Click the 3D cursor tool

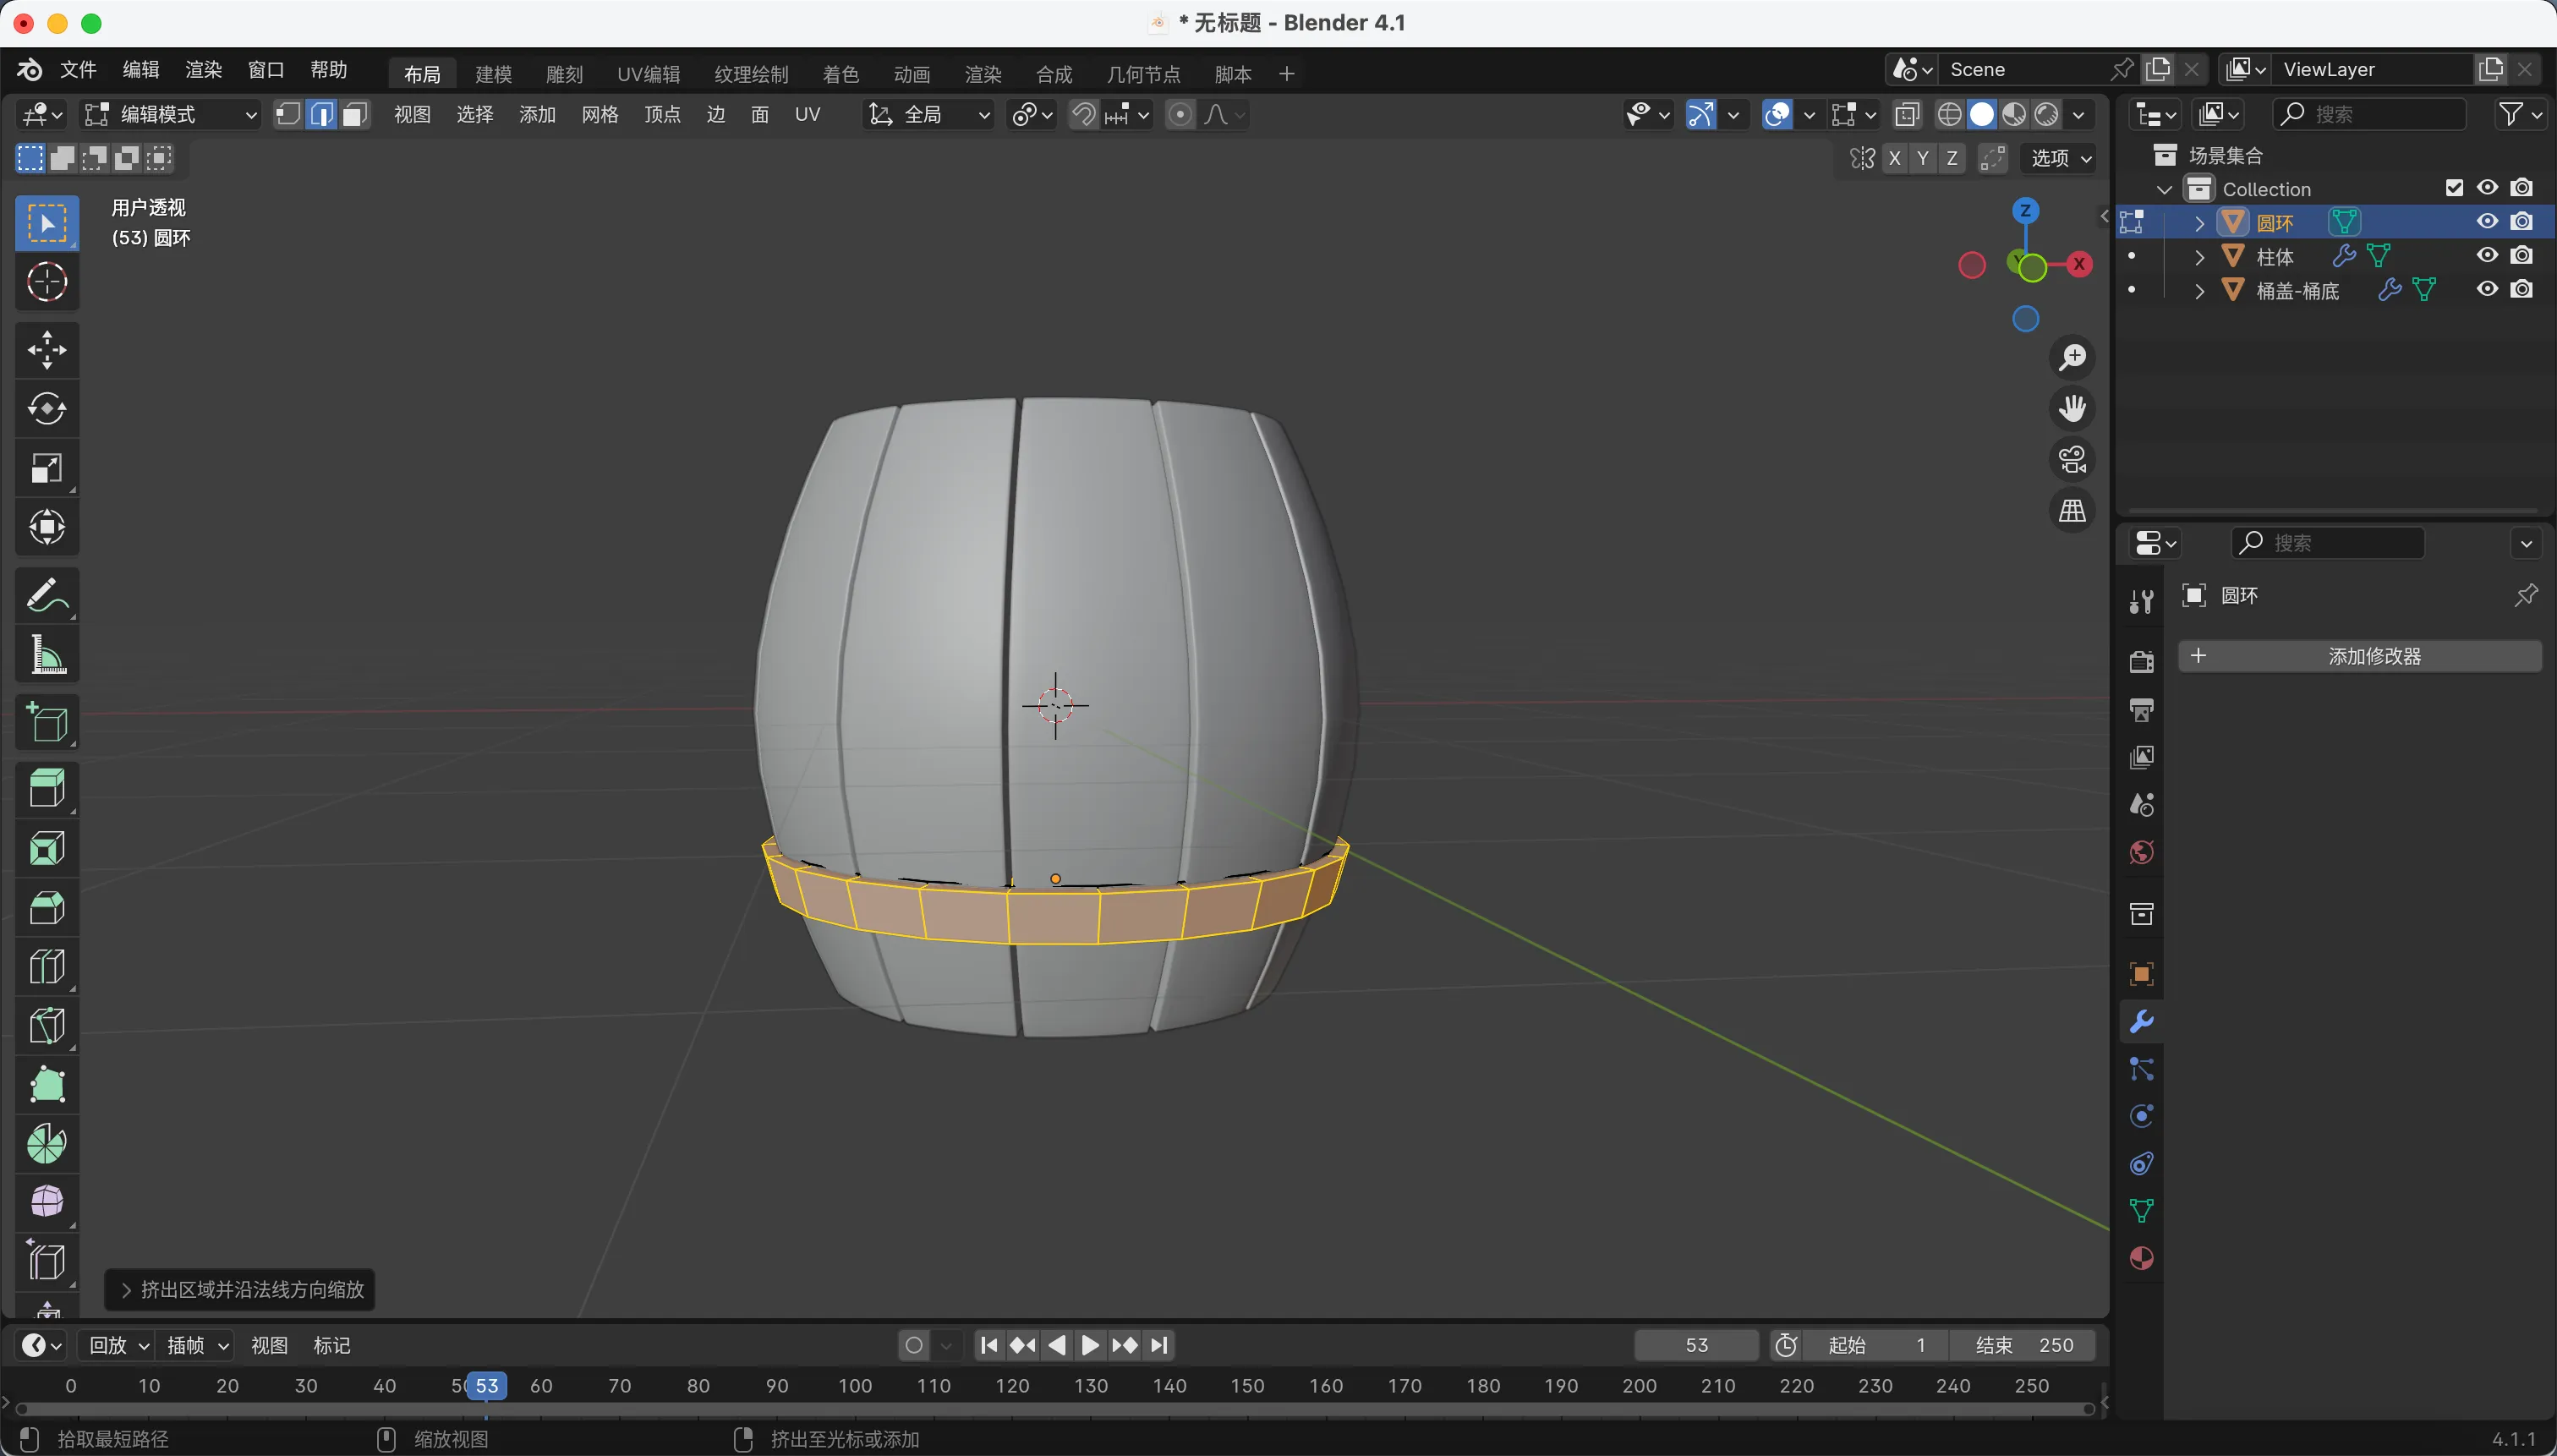pos(47,282)
